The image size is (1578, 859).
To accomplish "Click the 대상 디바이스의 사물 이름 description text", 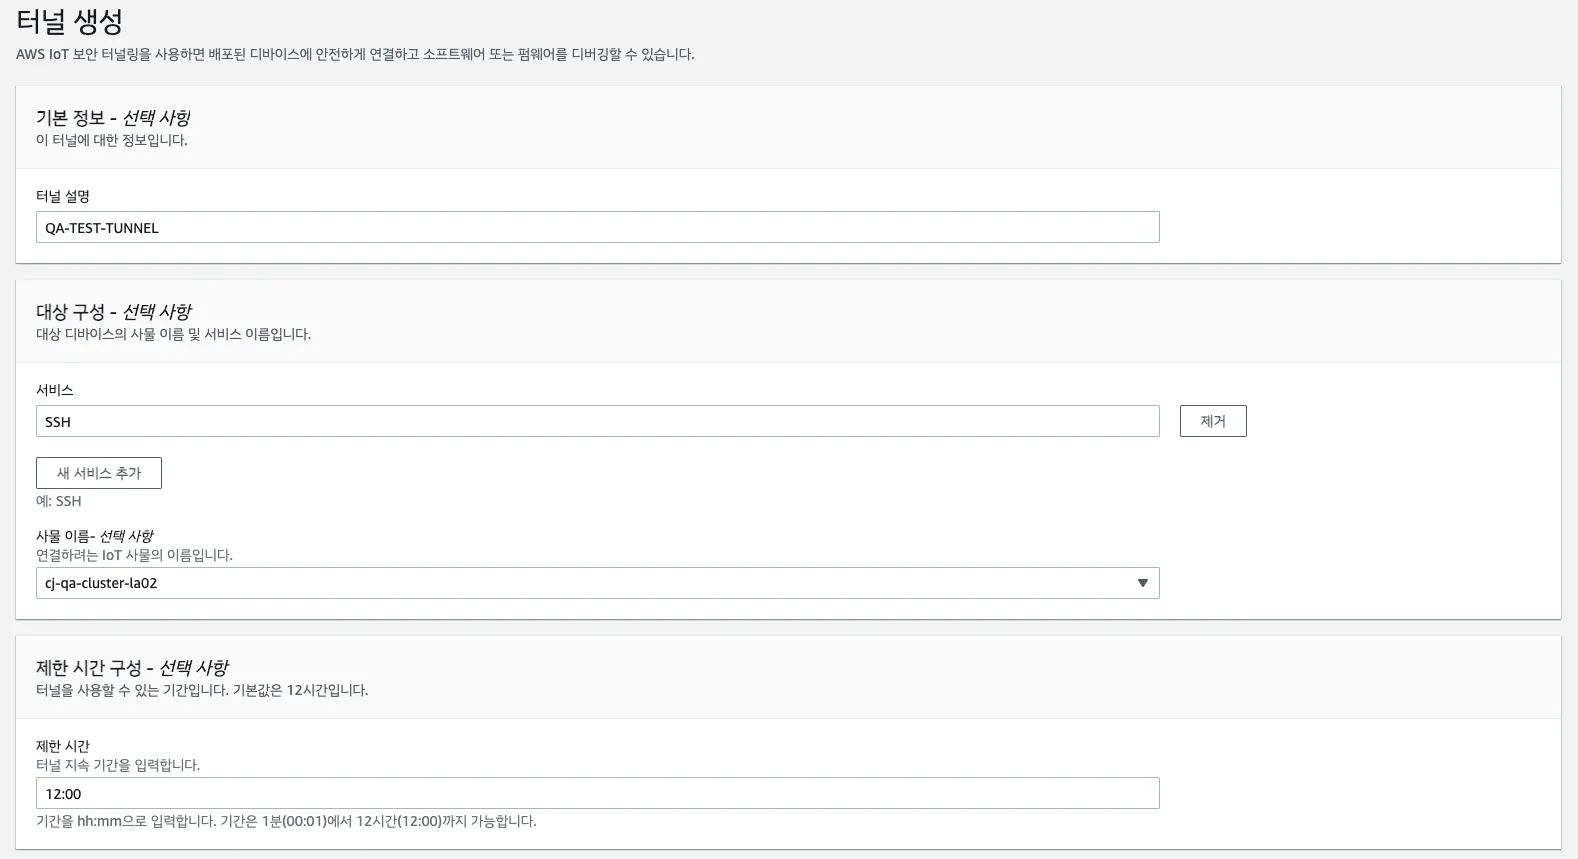I will 173,334.
